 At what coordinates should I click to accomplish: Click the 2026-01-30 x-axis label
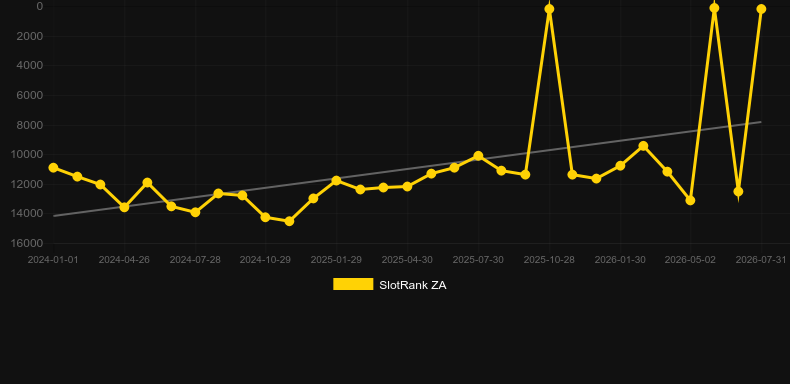click(620, 260)
